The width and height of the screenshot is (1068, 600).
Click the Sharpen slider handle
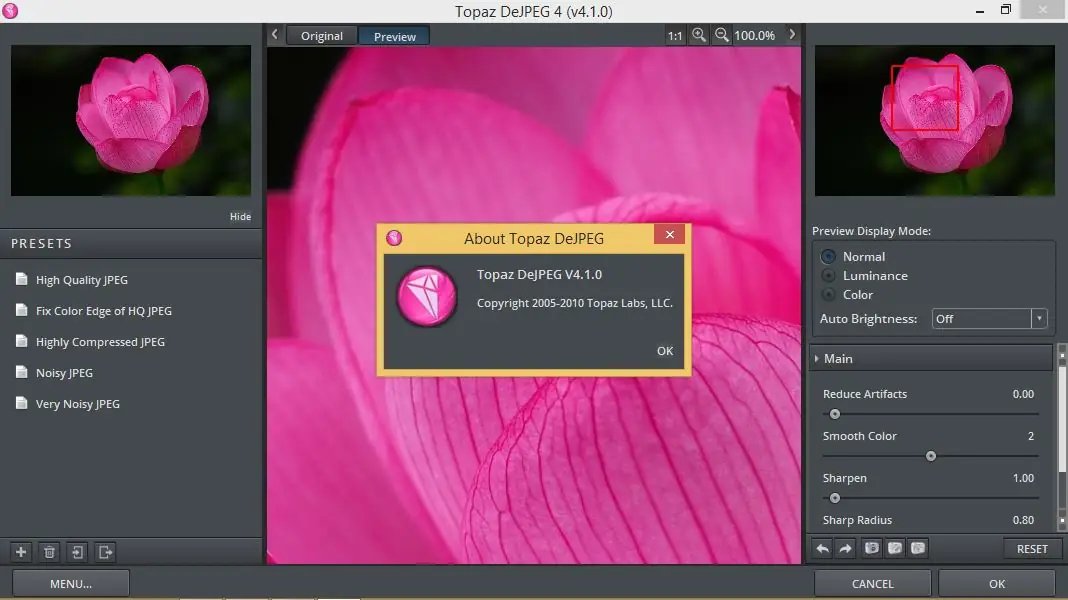[x=834, y=498]
